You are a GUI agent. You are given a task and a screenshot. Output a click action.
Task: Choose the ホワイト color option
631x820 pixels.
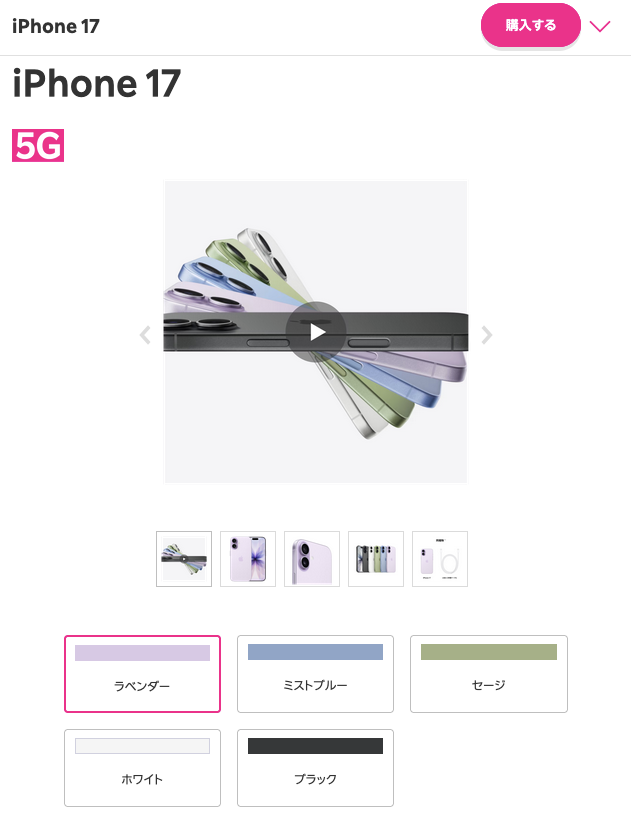[x=142, y=768]
